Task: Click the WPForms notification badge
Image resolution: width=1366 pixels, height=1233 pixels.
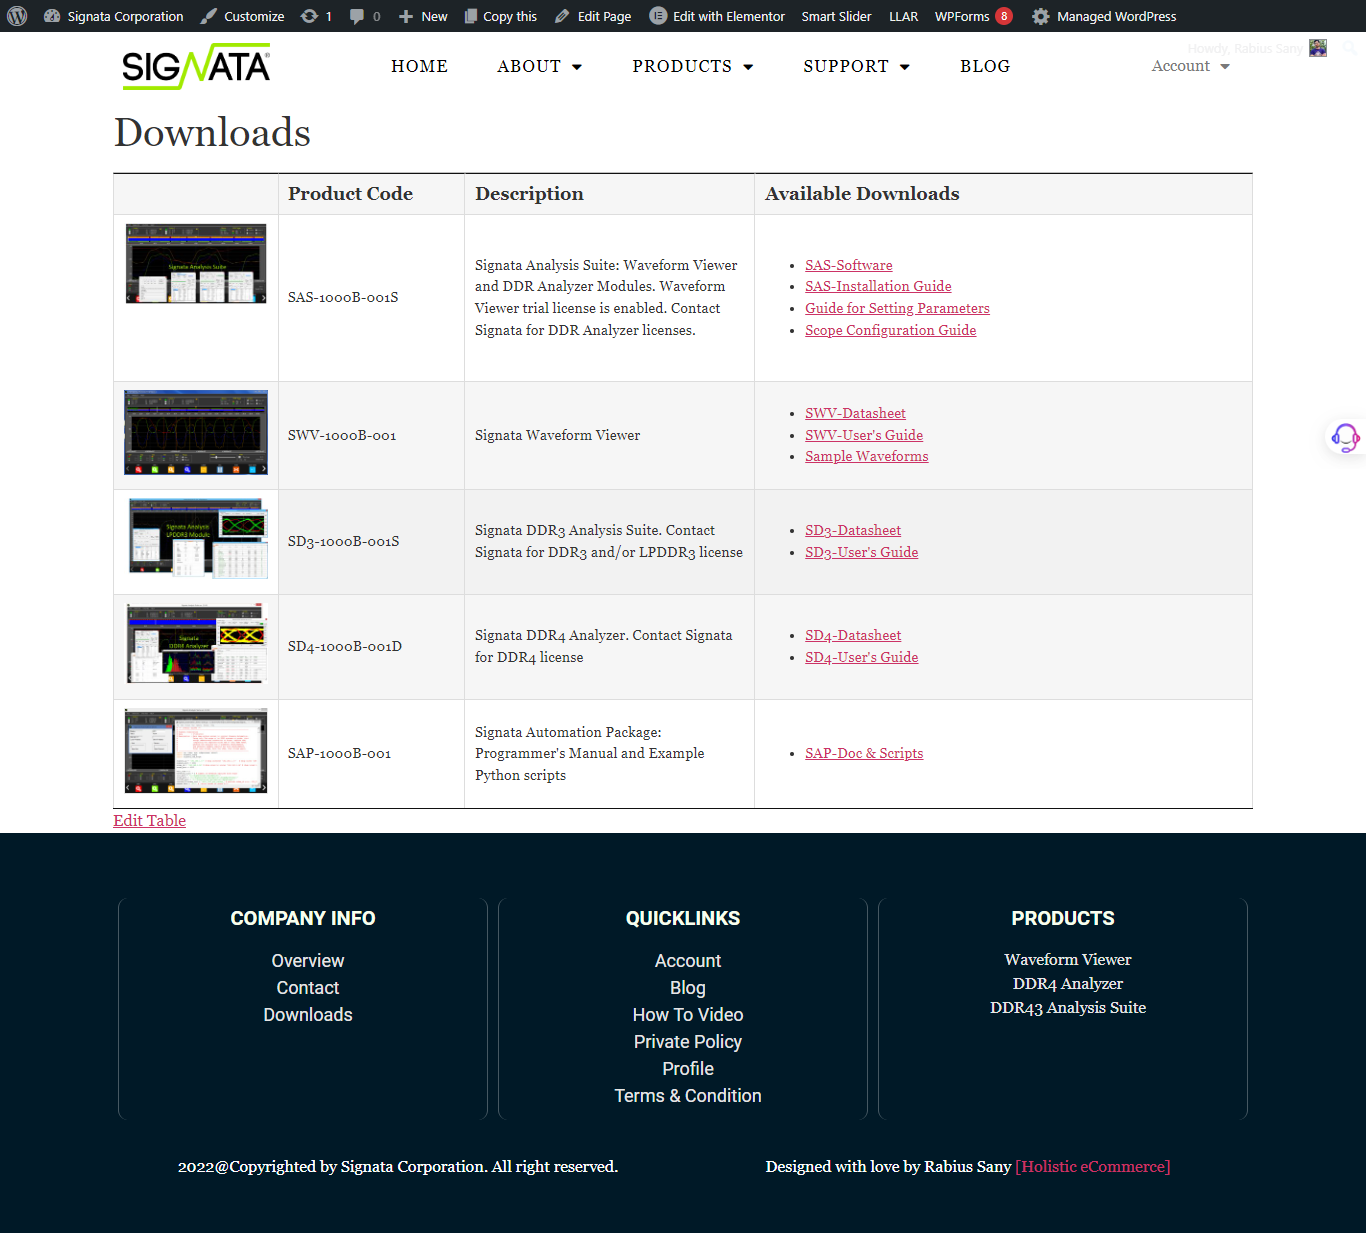Action: pos(1004,16)
